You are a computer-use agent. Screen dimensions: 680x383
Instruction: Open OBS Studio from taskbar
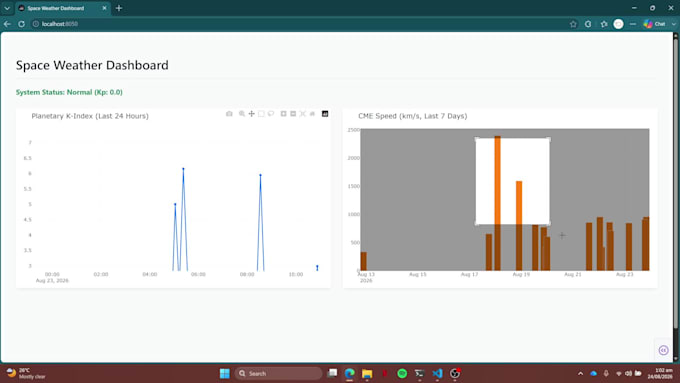(454, 373)
